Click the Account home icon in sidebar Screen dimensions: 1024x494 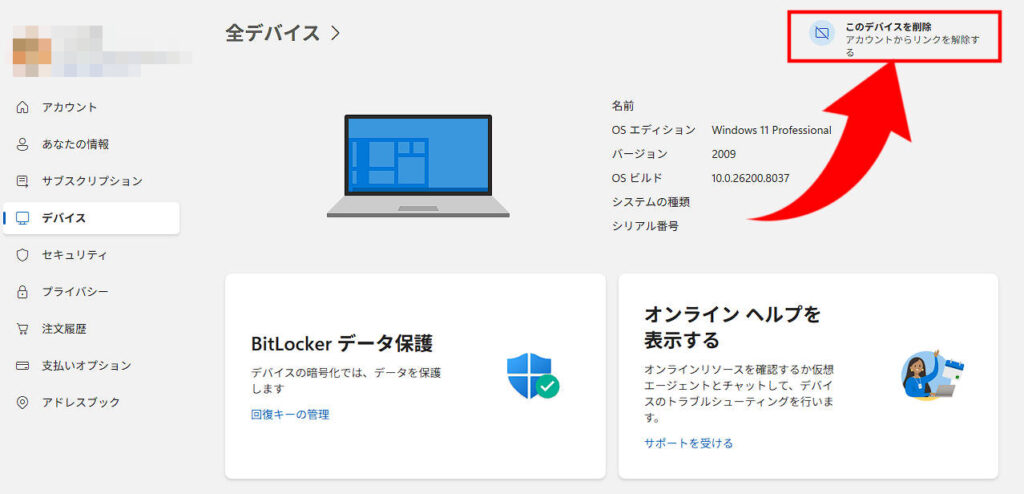23,107
